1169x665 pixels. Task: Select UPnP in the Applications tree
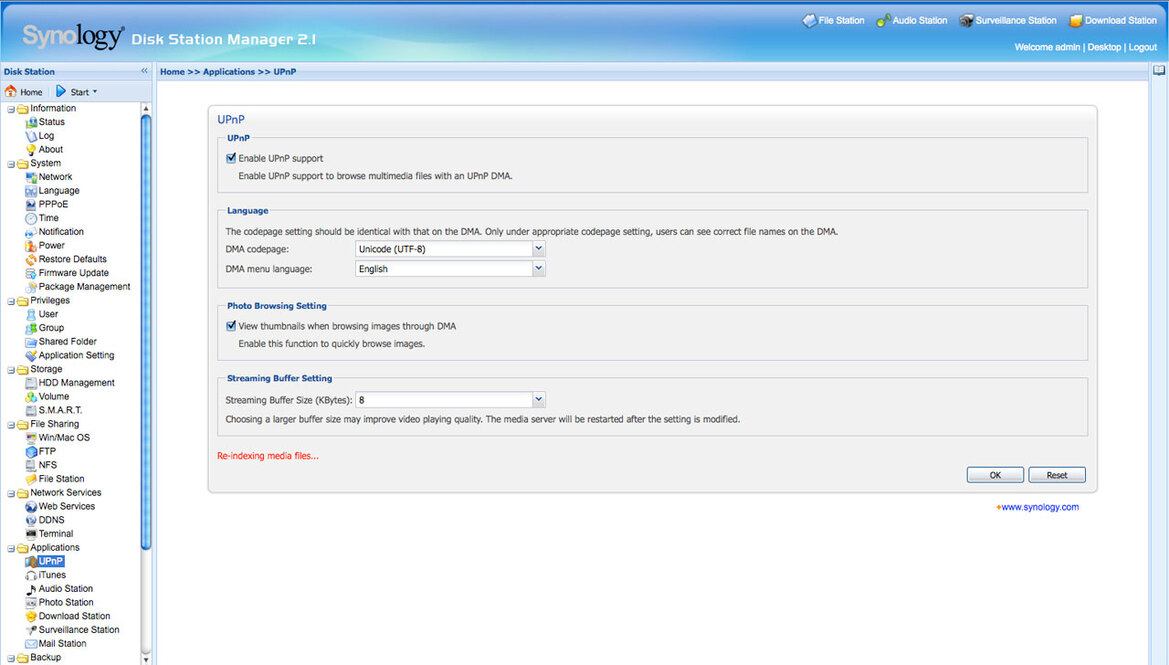click(x=51, y=561)
